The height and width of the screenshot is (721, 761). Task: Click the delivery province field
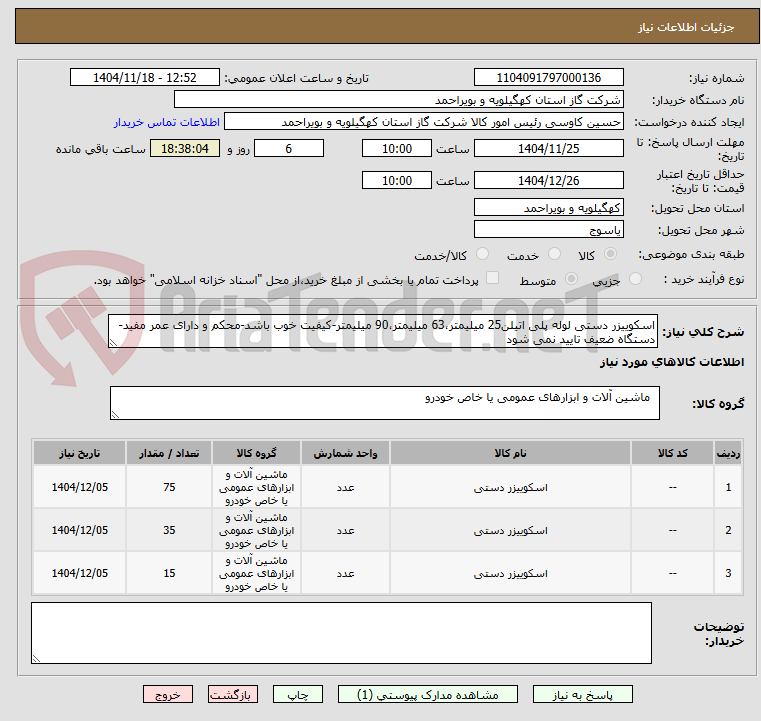pyautogui.click(x=548, y=208)
